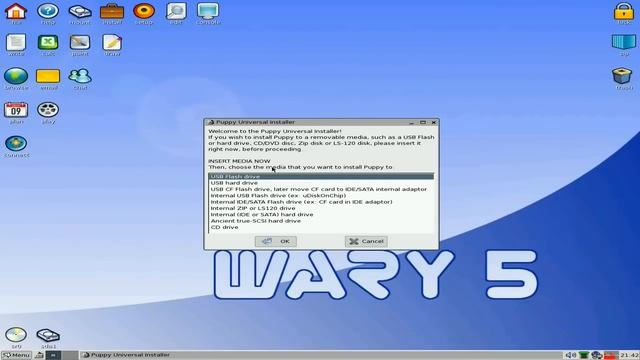Open the sda1 hard drive icon

pos(48,335)
